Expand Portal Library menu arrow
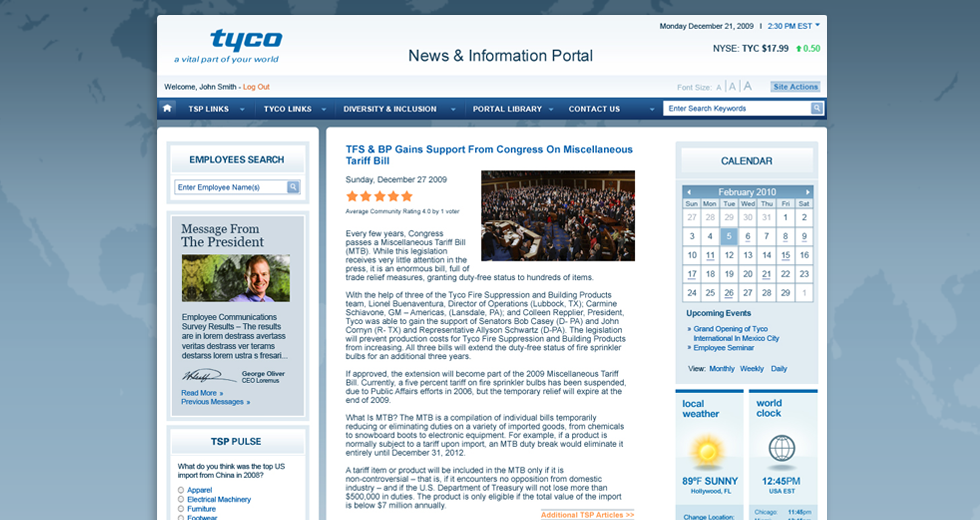This screenshot has height=520, width=980. 551,109
